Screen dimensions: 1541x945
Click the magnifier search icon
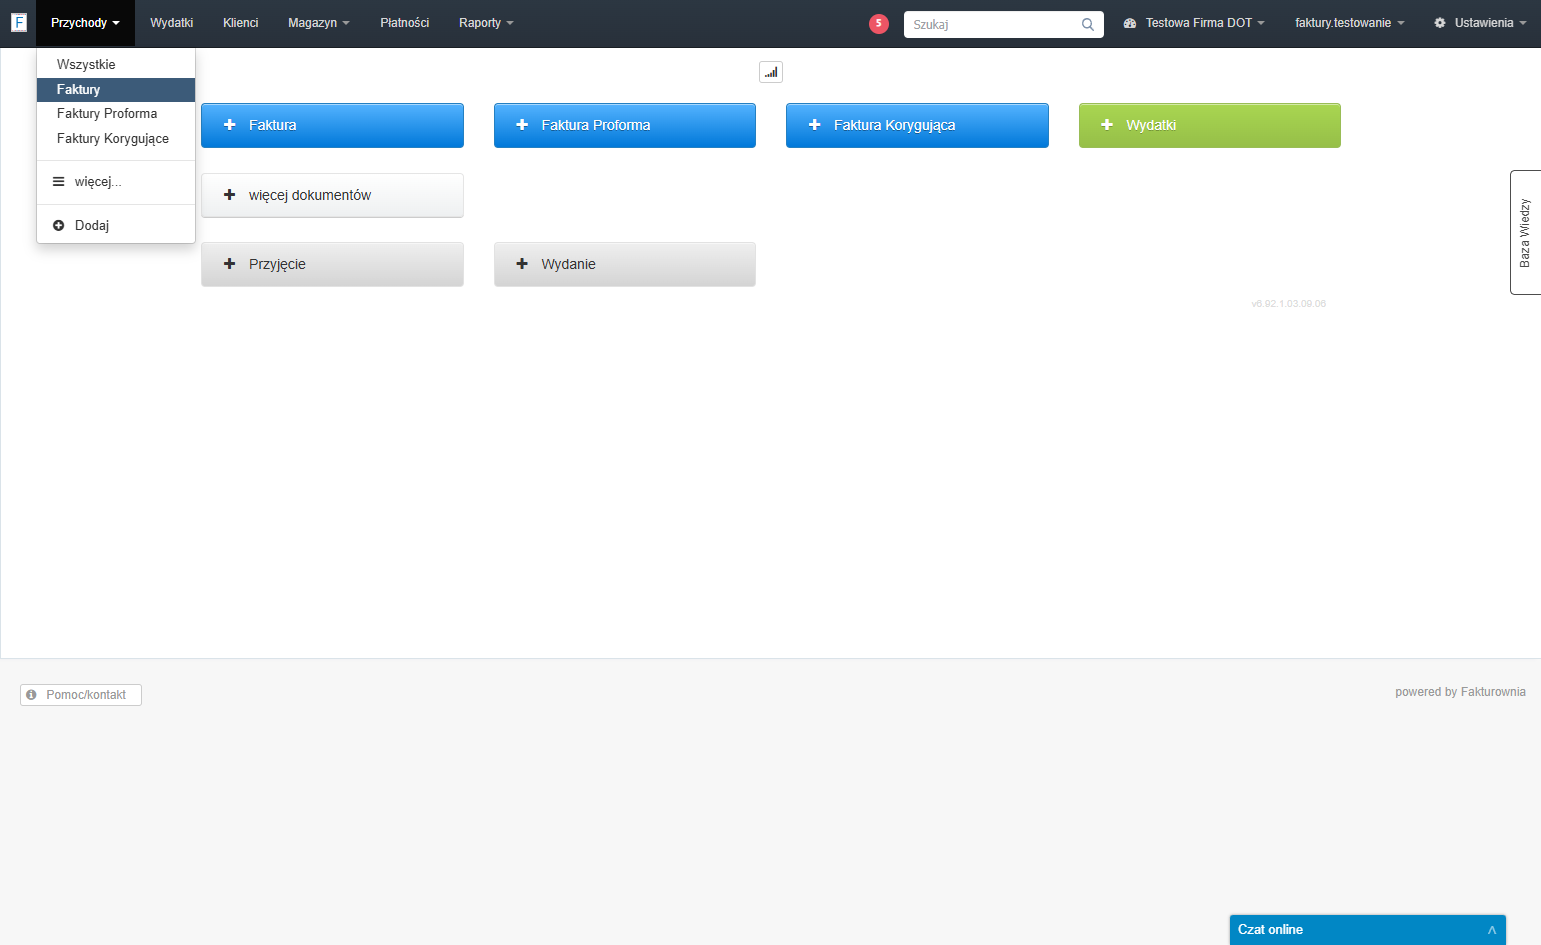[x=1088, y=25]
